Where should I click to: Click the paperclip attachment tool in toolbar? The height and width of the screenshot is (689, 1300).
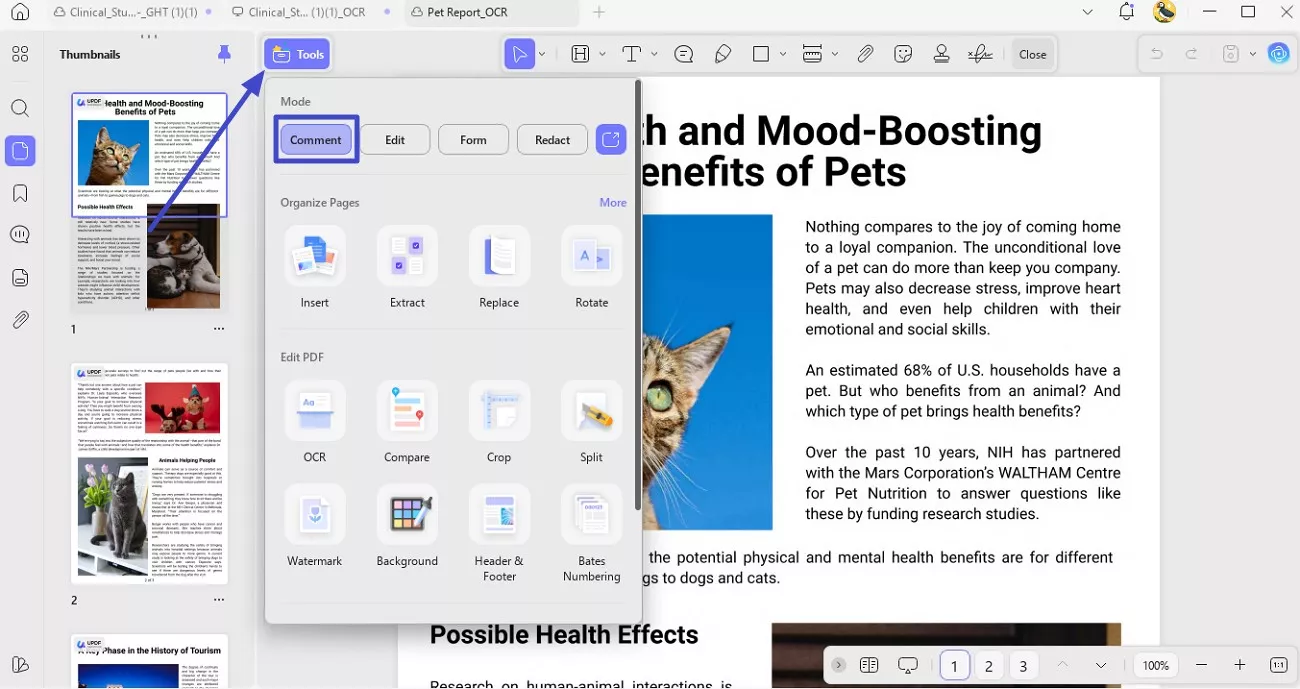tap(865, 54)
